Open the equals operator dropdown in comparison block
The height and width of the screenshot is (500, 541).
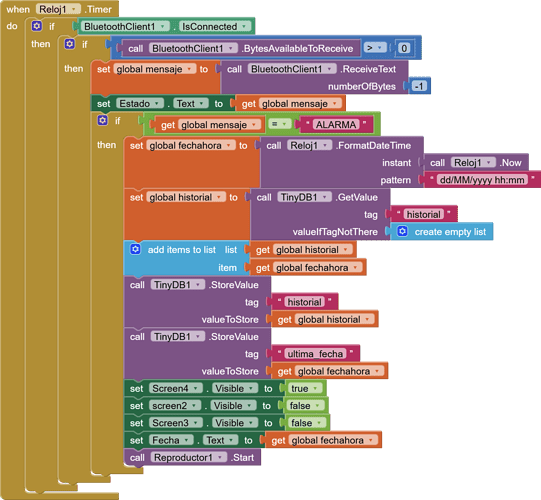click(x=280, y=124)
